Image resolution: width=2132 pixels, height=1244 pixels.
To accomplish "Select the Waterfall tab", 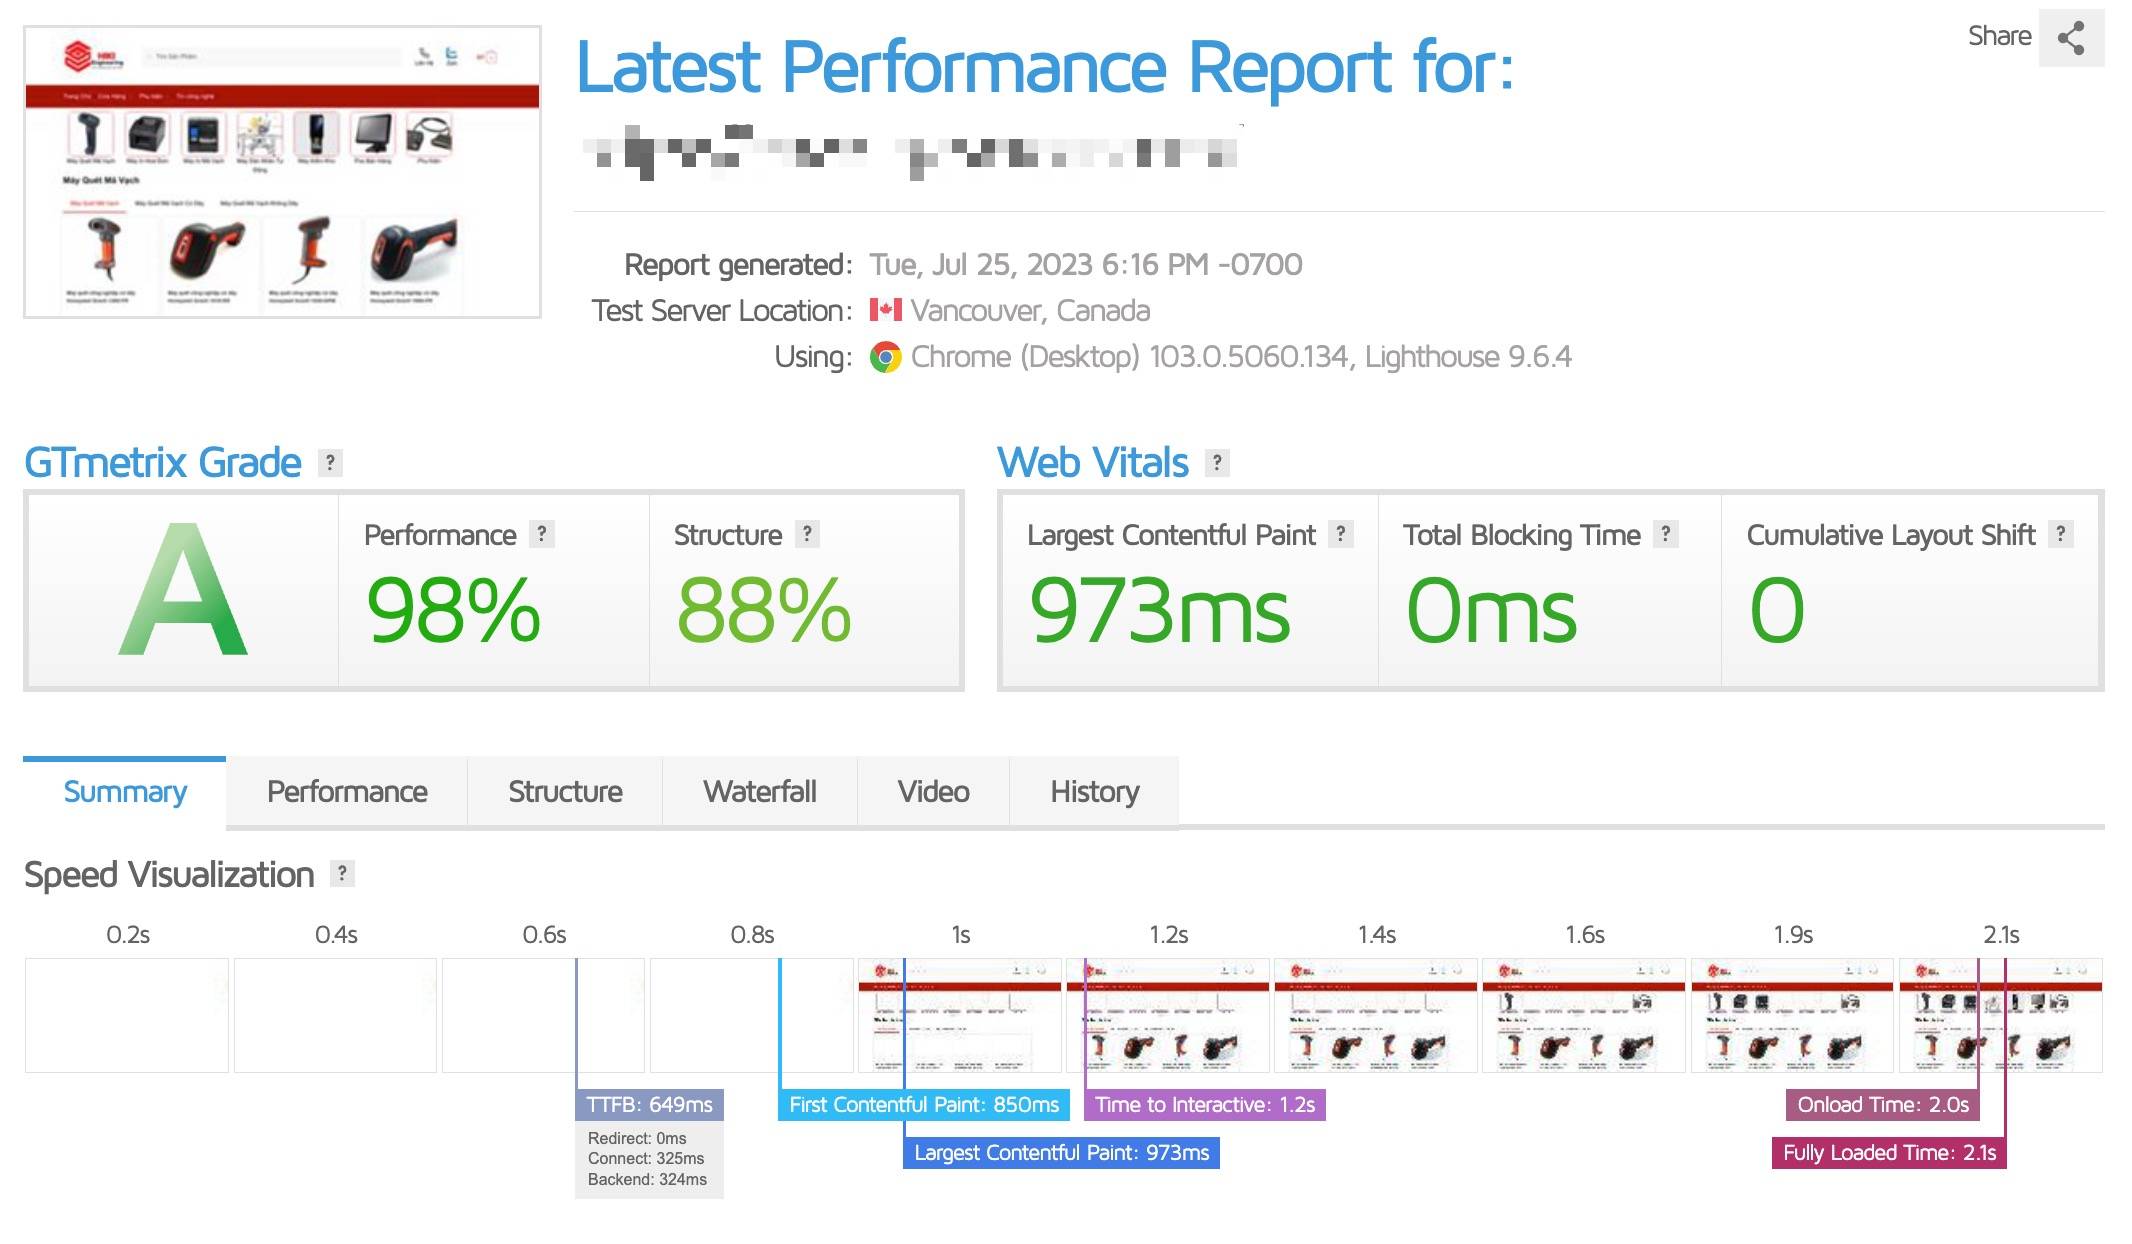I will (760, 792).
